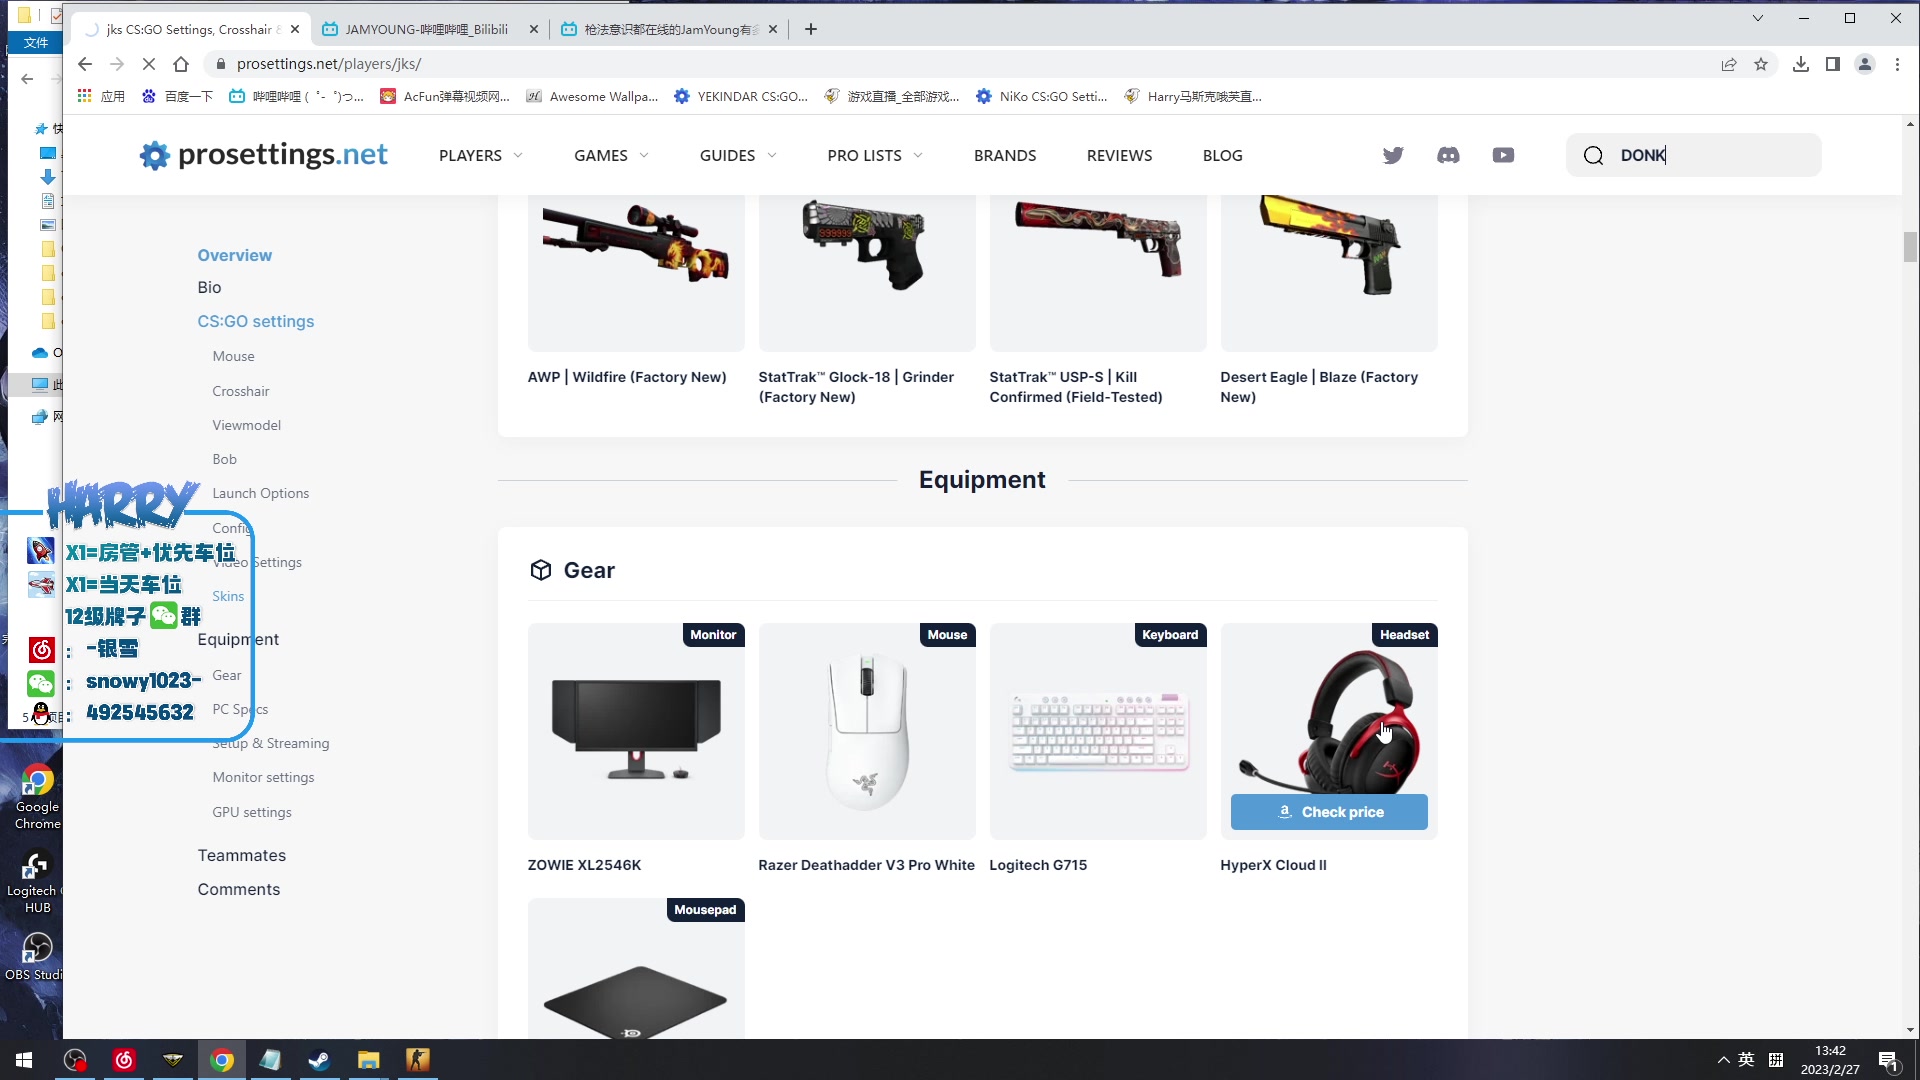Open CS:GO from the taskbar
The image size is (1920, 1080).
(418, 1060)
